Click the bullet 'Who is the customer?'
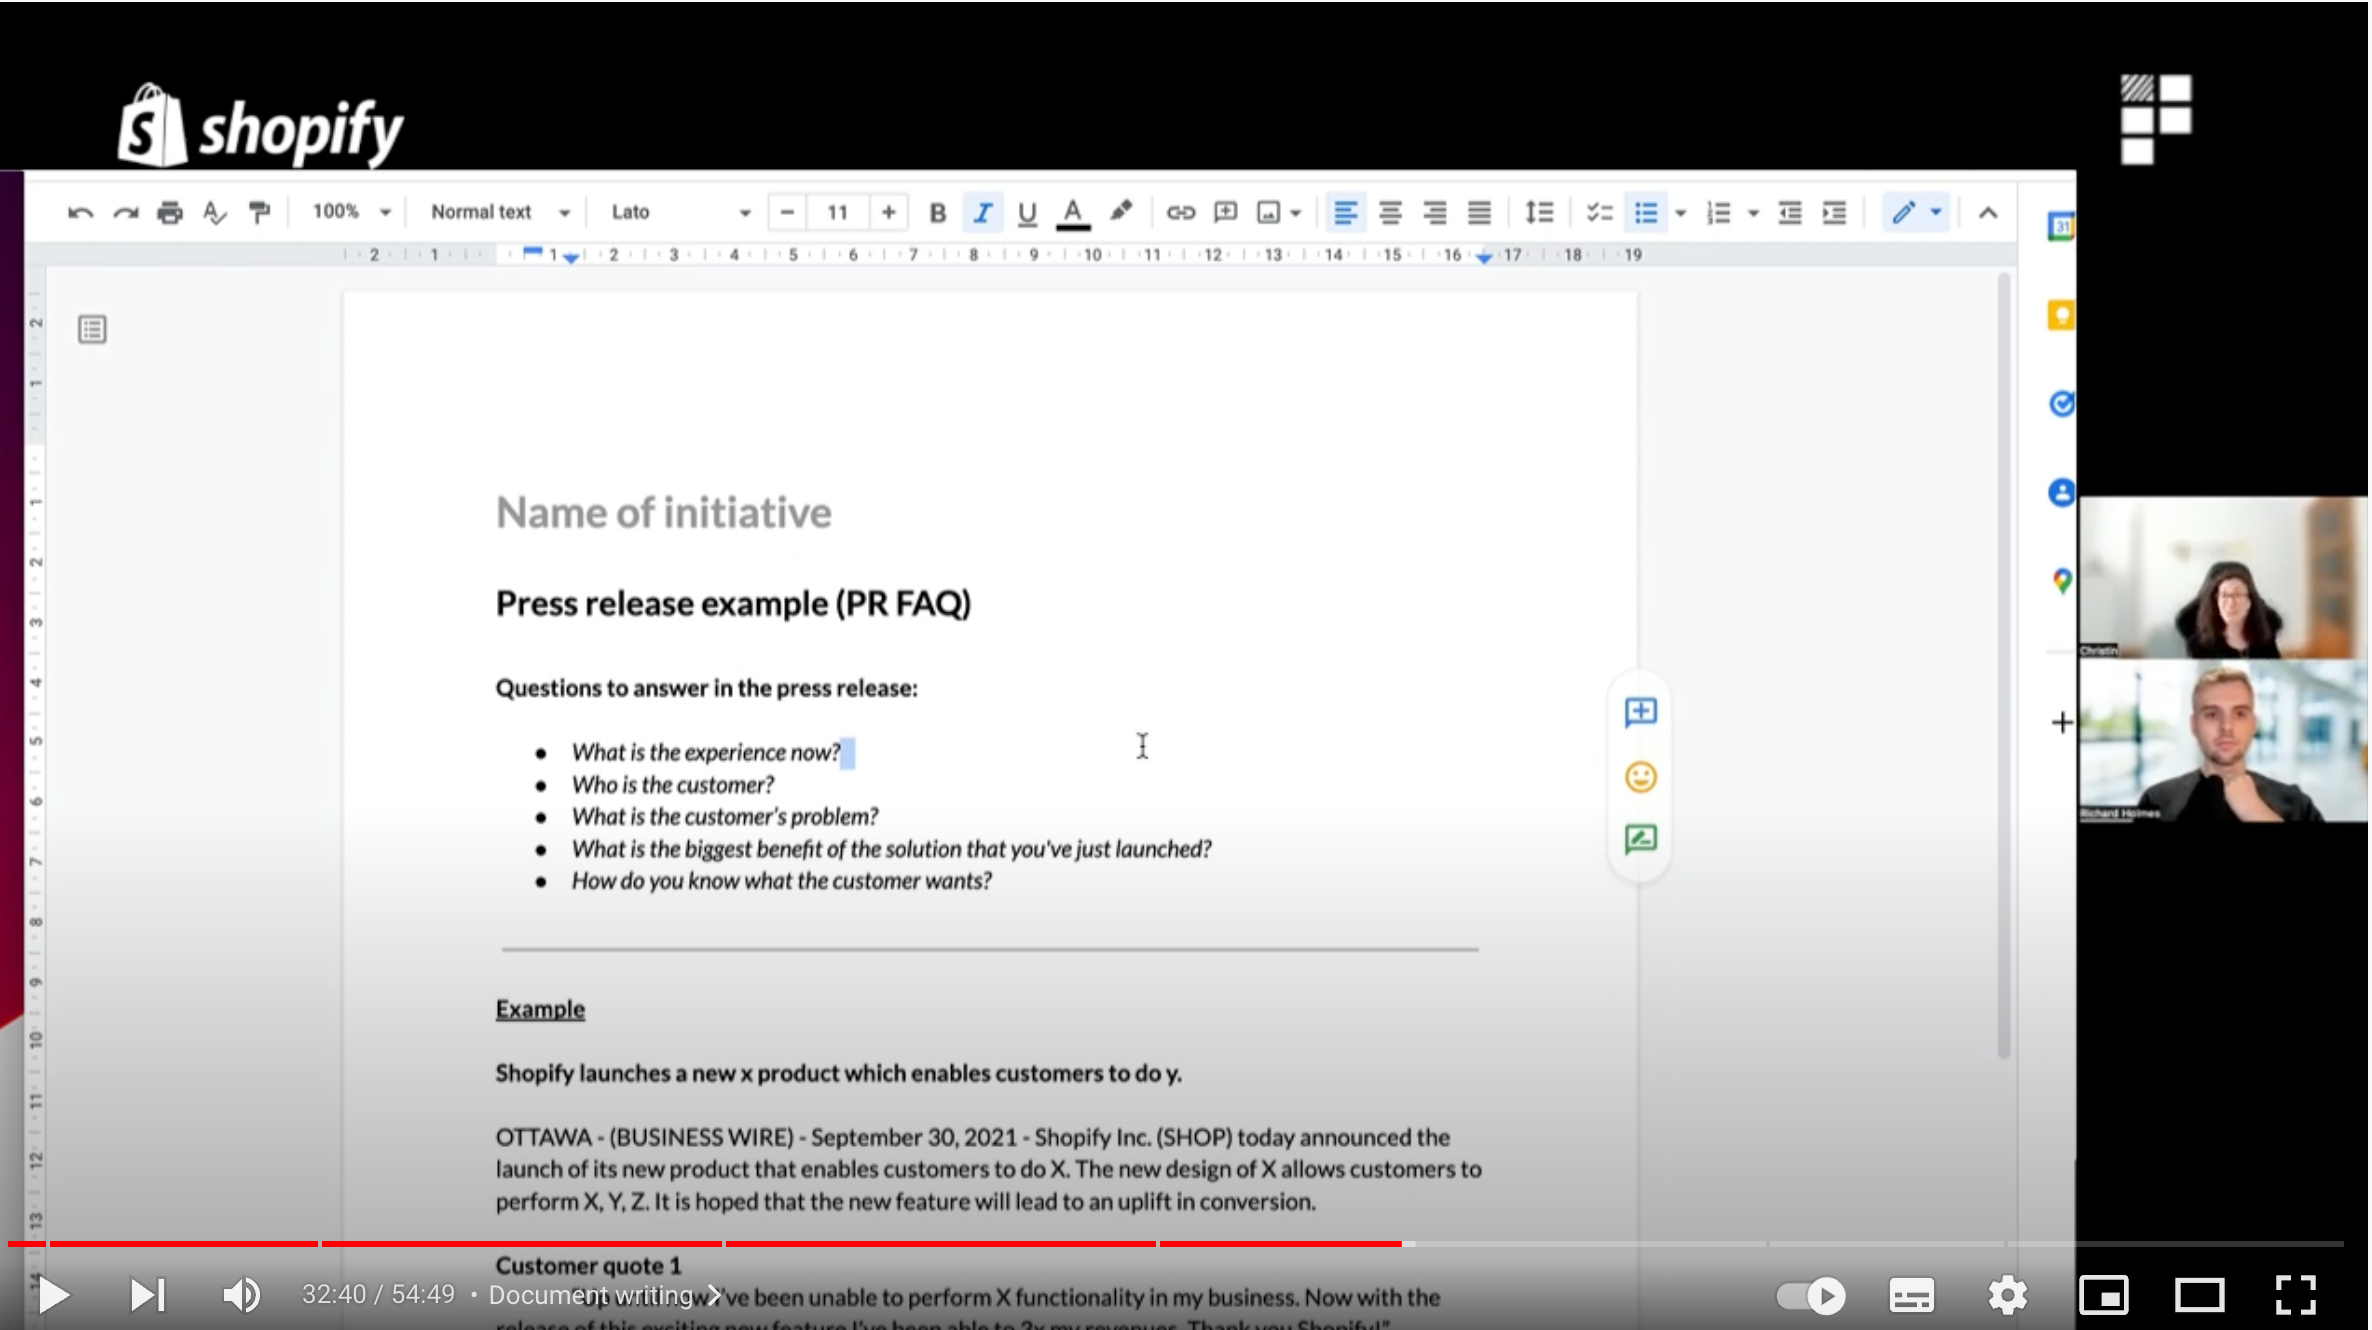 coord(672,785)
